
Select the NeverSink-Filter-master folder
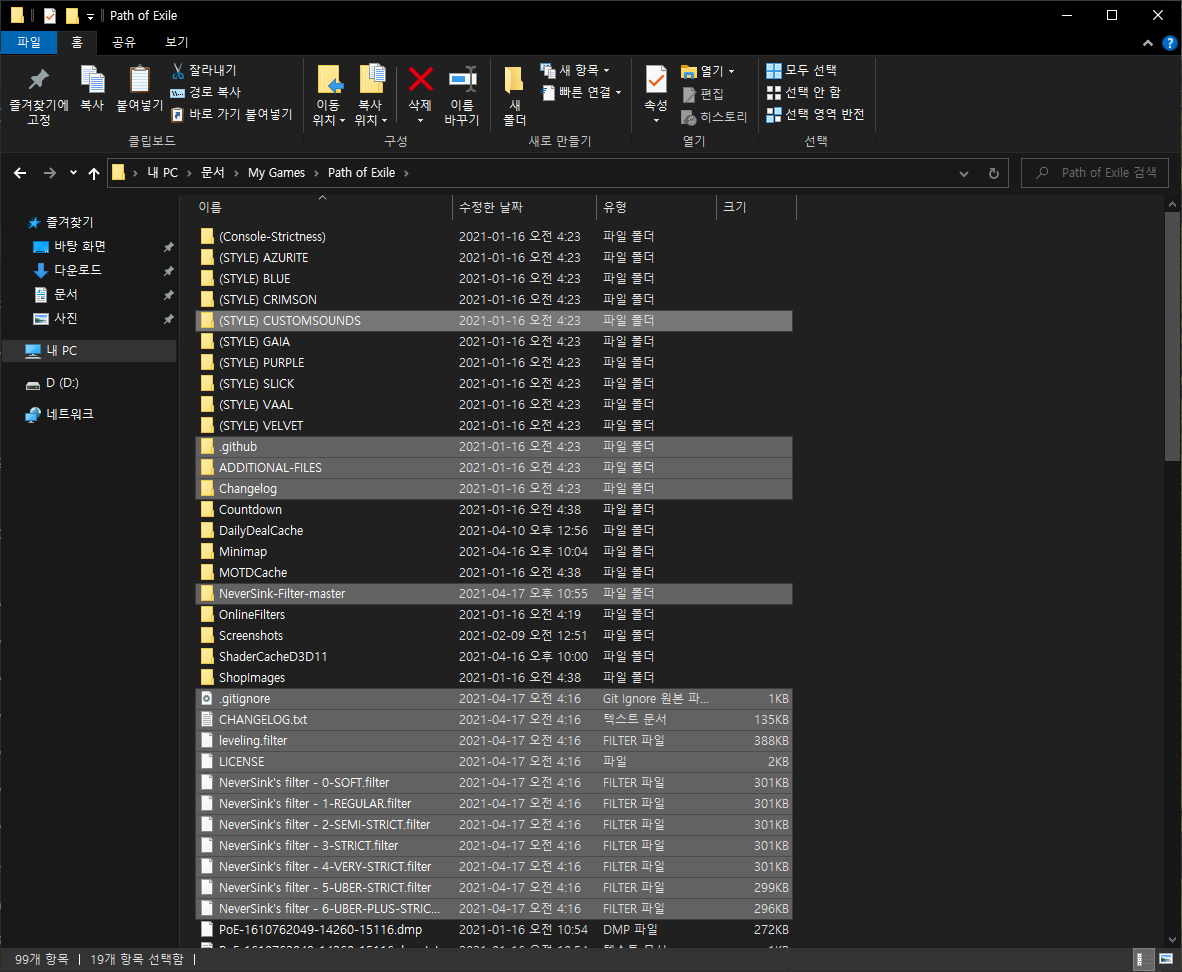point(494,594)
